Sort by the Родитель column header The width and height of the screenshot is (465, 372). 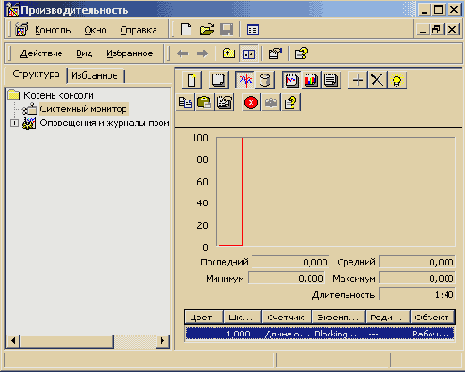(x=388, y=317)
